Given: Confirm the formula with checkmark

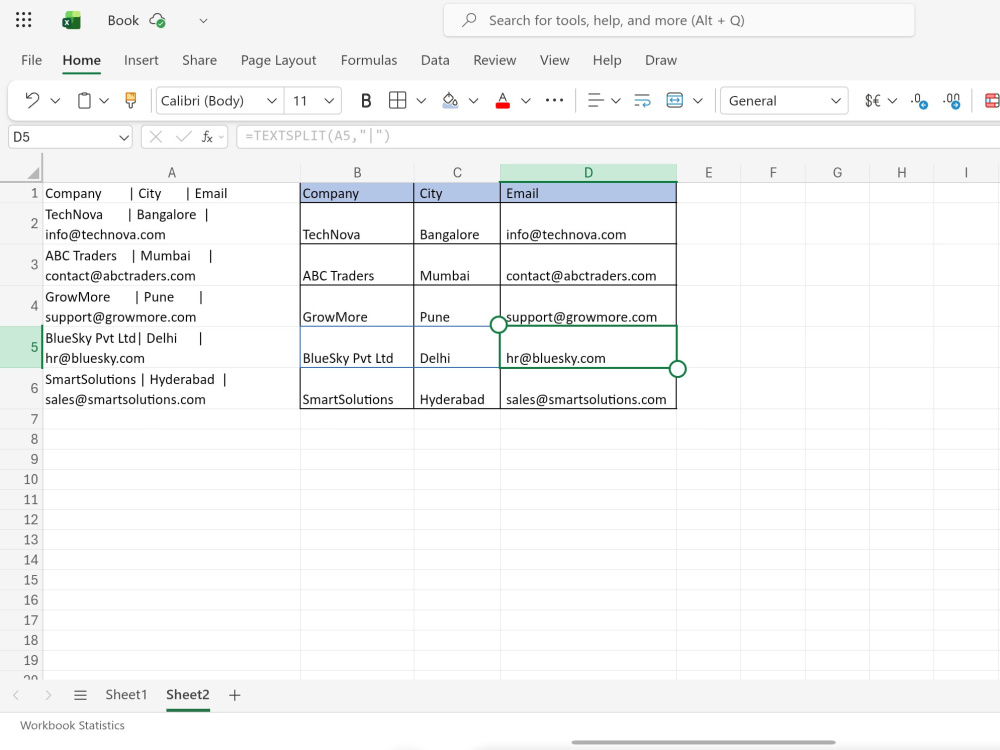Looking at the screenshot, I should pyautogui.click(x=183, y=136).
